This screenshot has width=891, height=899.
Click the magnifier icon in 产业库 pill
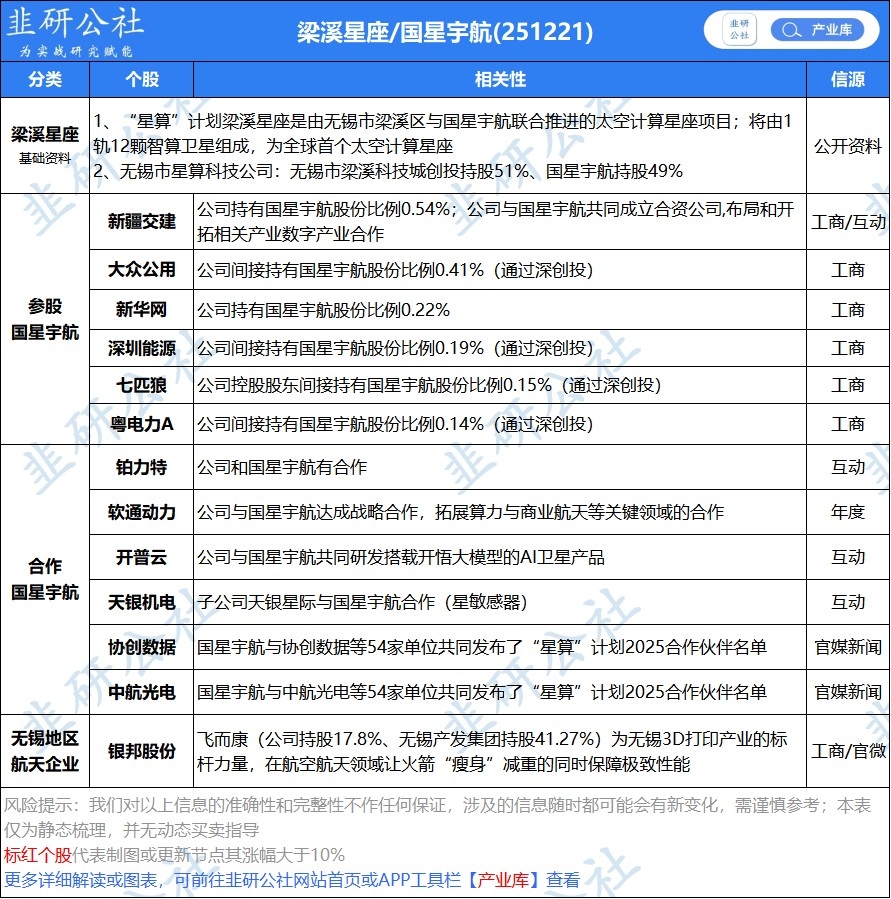(791, 30)
